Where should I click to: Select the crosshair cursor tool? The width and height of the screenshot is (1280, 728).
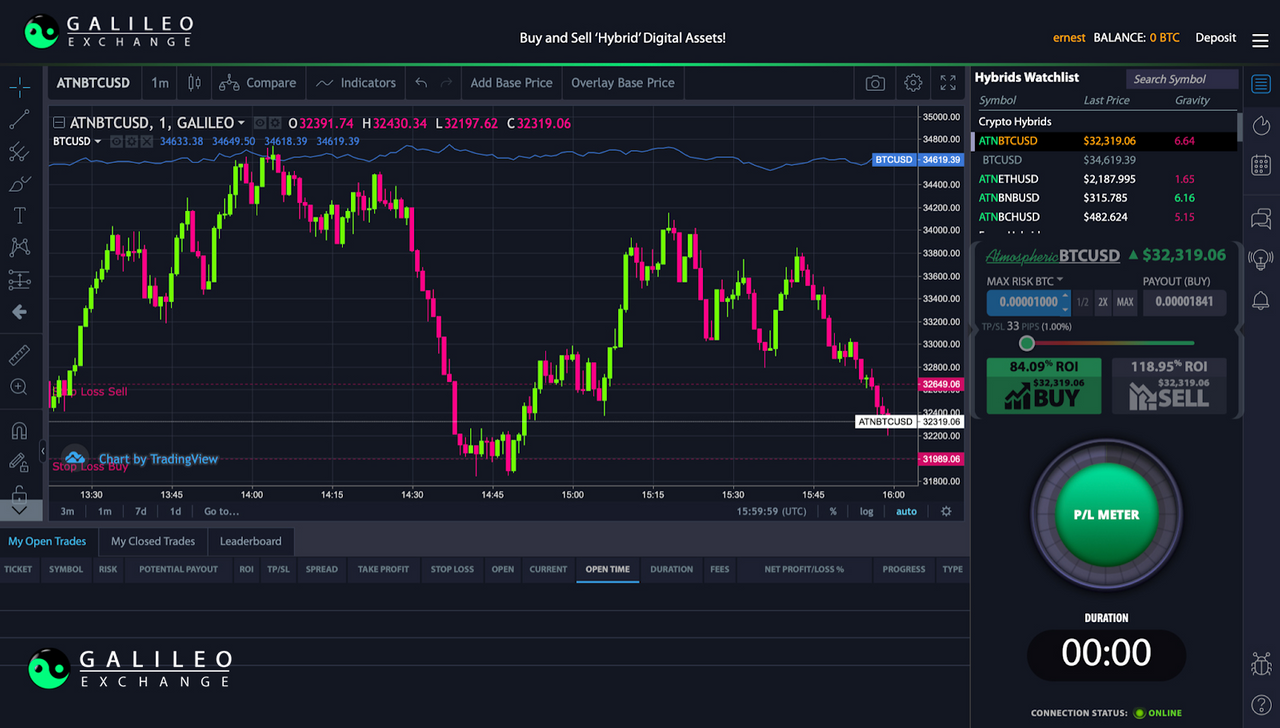(x=19, y=88)
